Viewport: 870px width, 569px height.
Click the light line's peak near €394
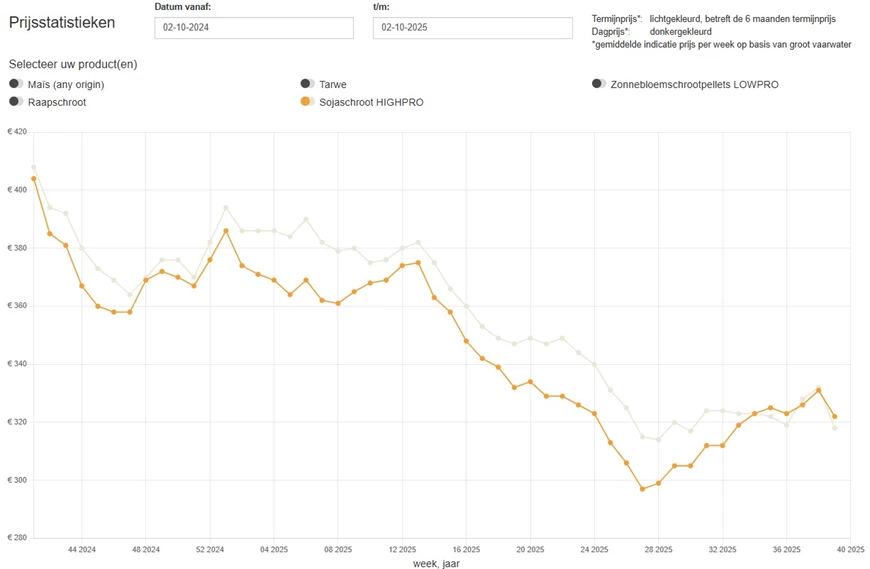(226, 208)
